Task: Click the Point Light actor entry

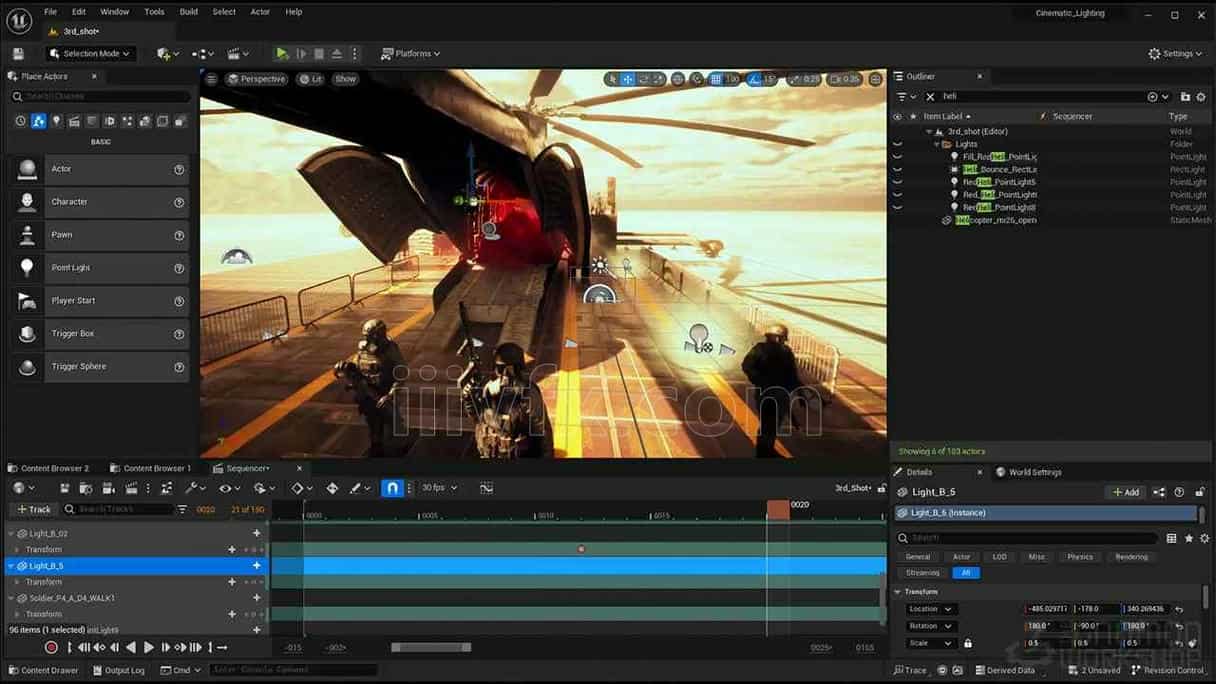Action: click(x=100, y=268)
